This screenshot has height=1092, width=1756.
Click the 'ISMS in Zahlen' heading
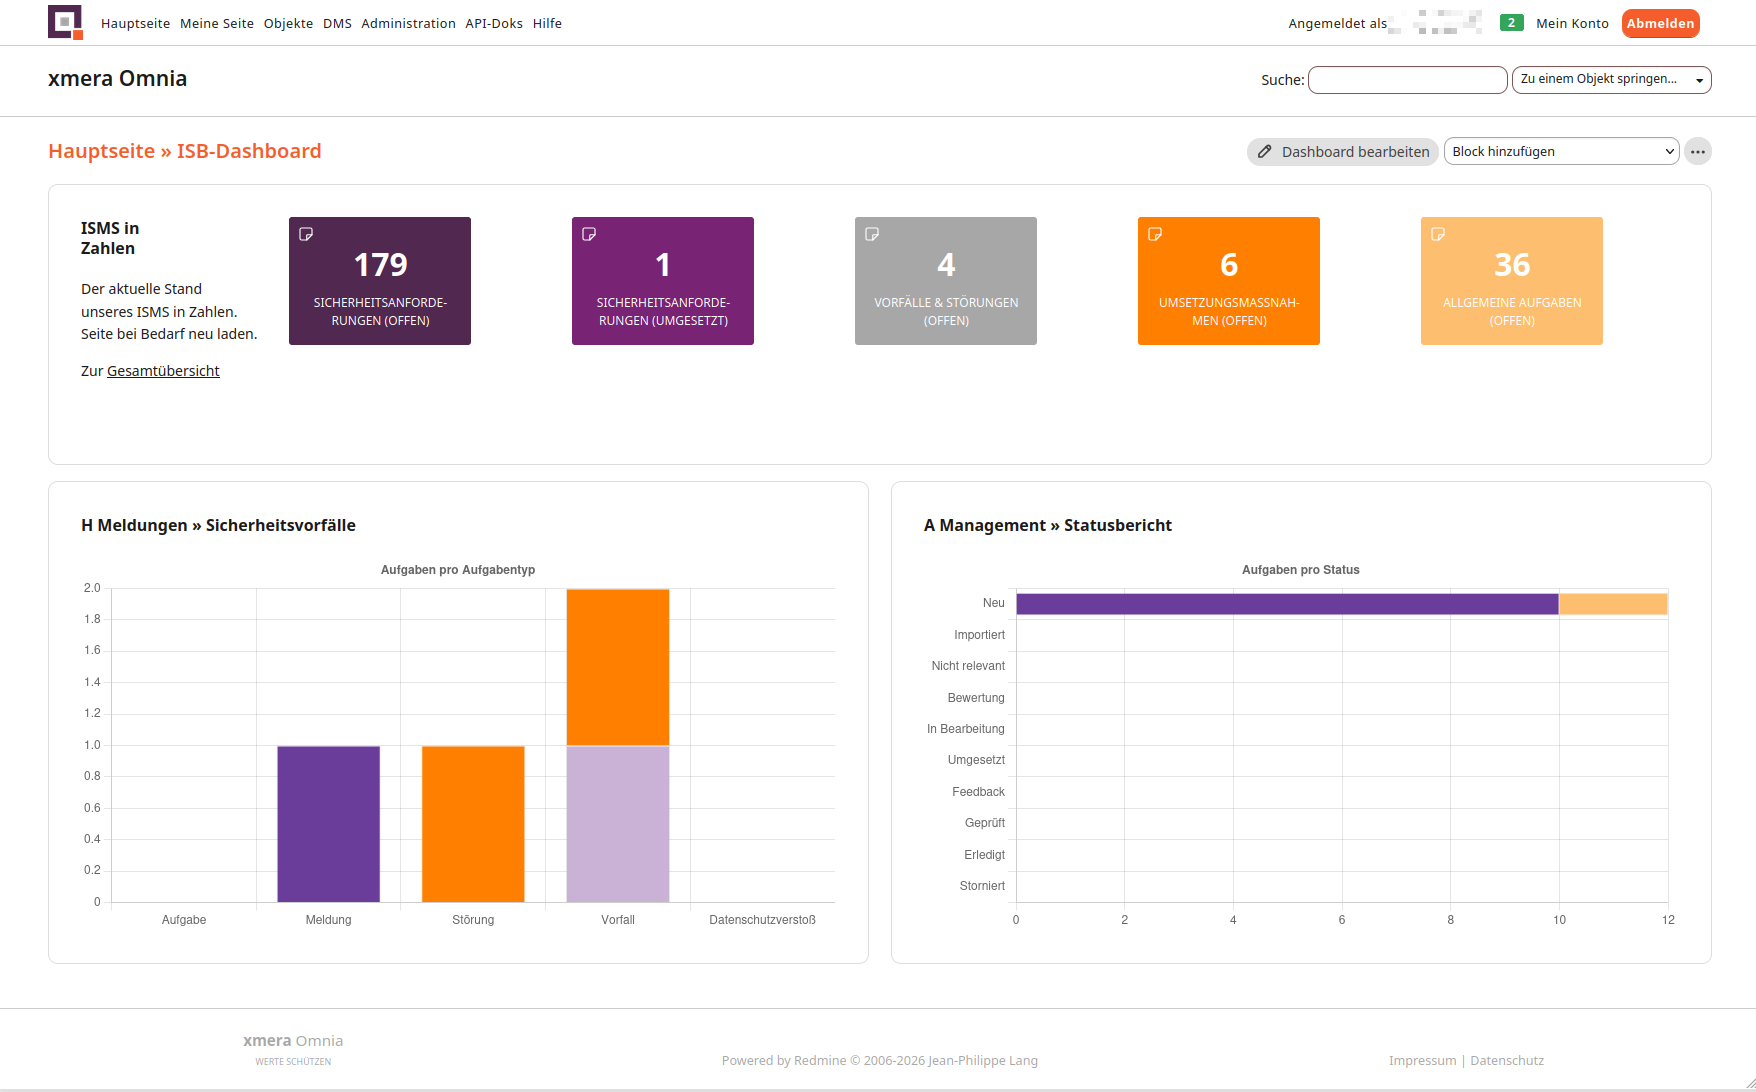(110, 238)
